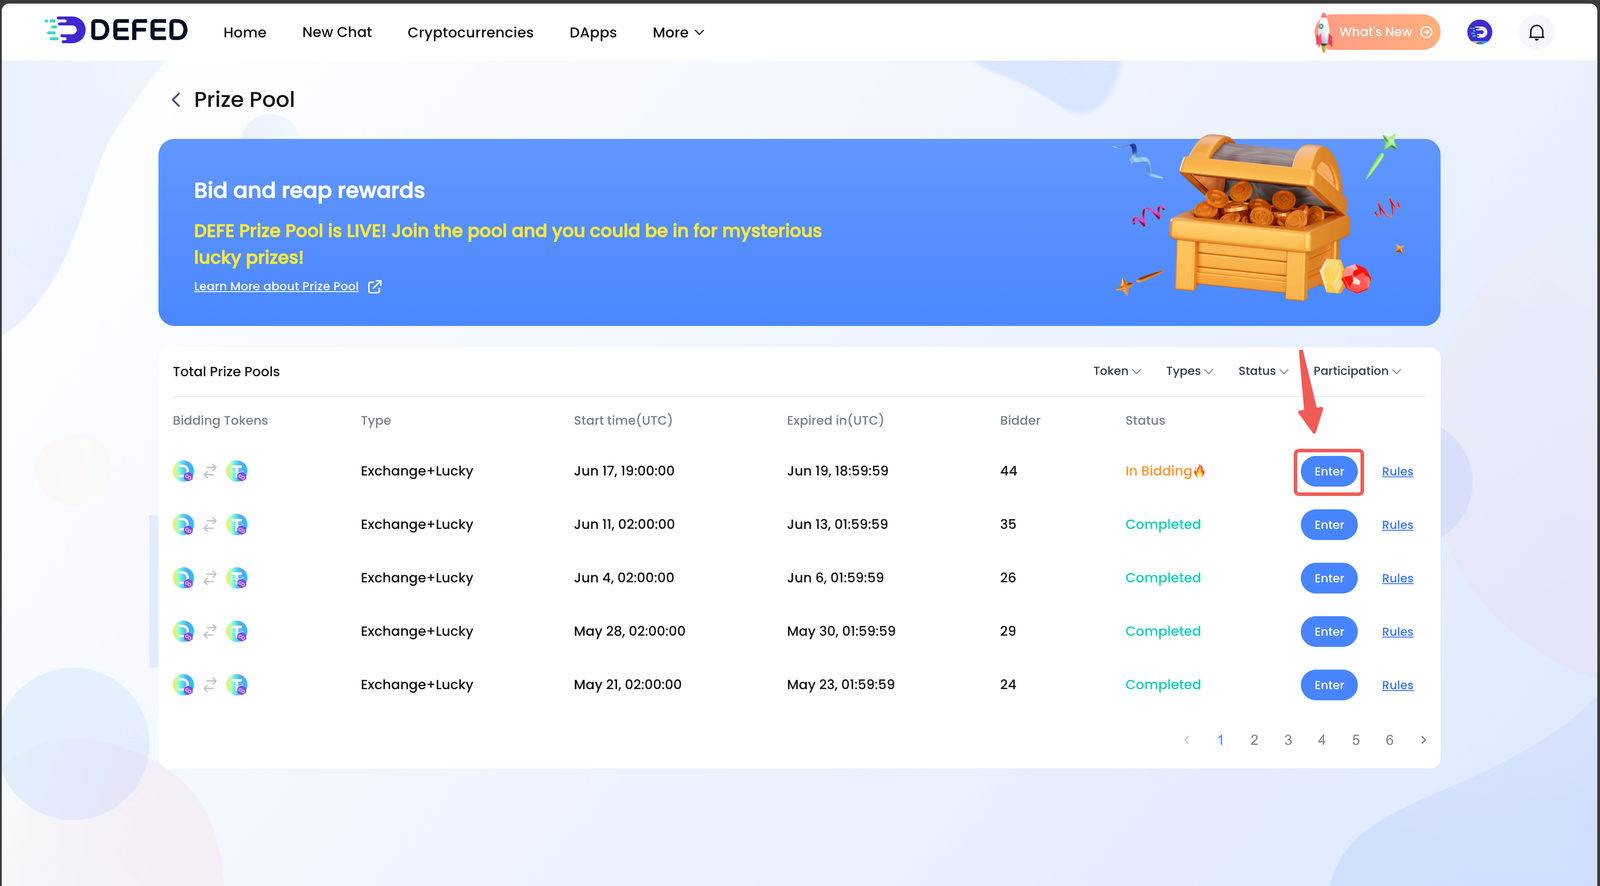Click the start time May 28, 02:00:00
The height and width of the screenshot is (886, 1600).
coord(630,631)
